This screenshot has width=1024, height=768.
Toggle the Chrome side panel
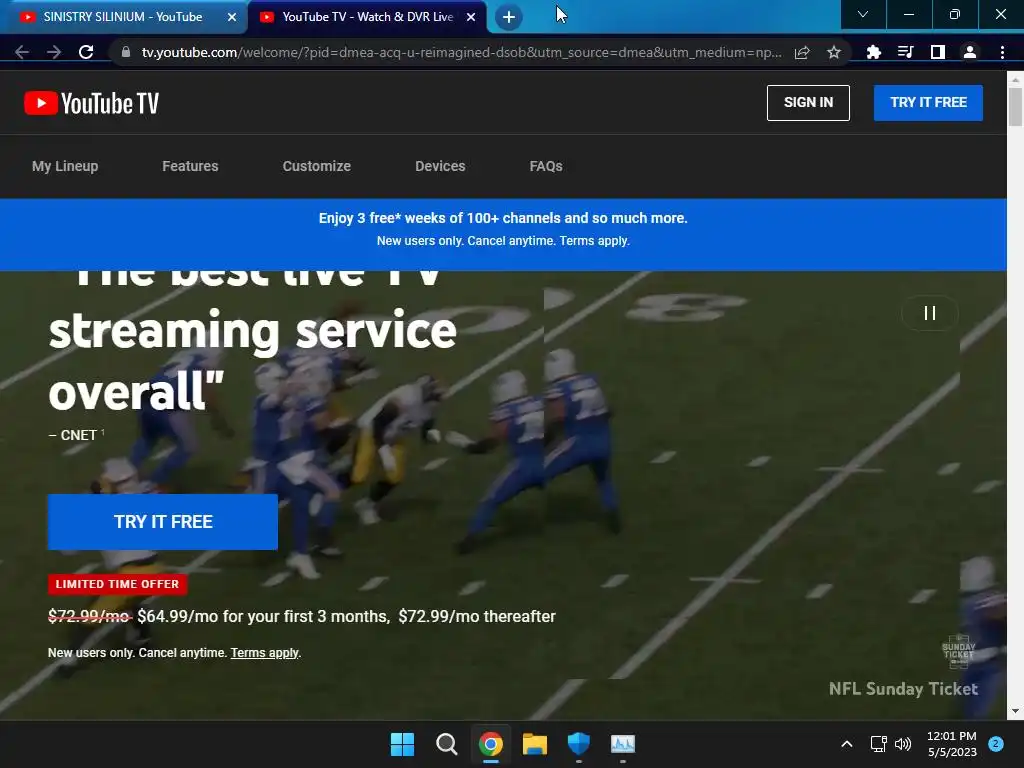pos(938,52)
